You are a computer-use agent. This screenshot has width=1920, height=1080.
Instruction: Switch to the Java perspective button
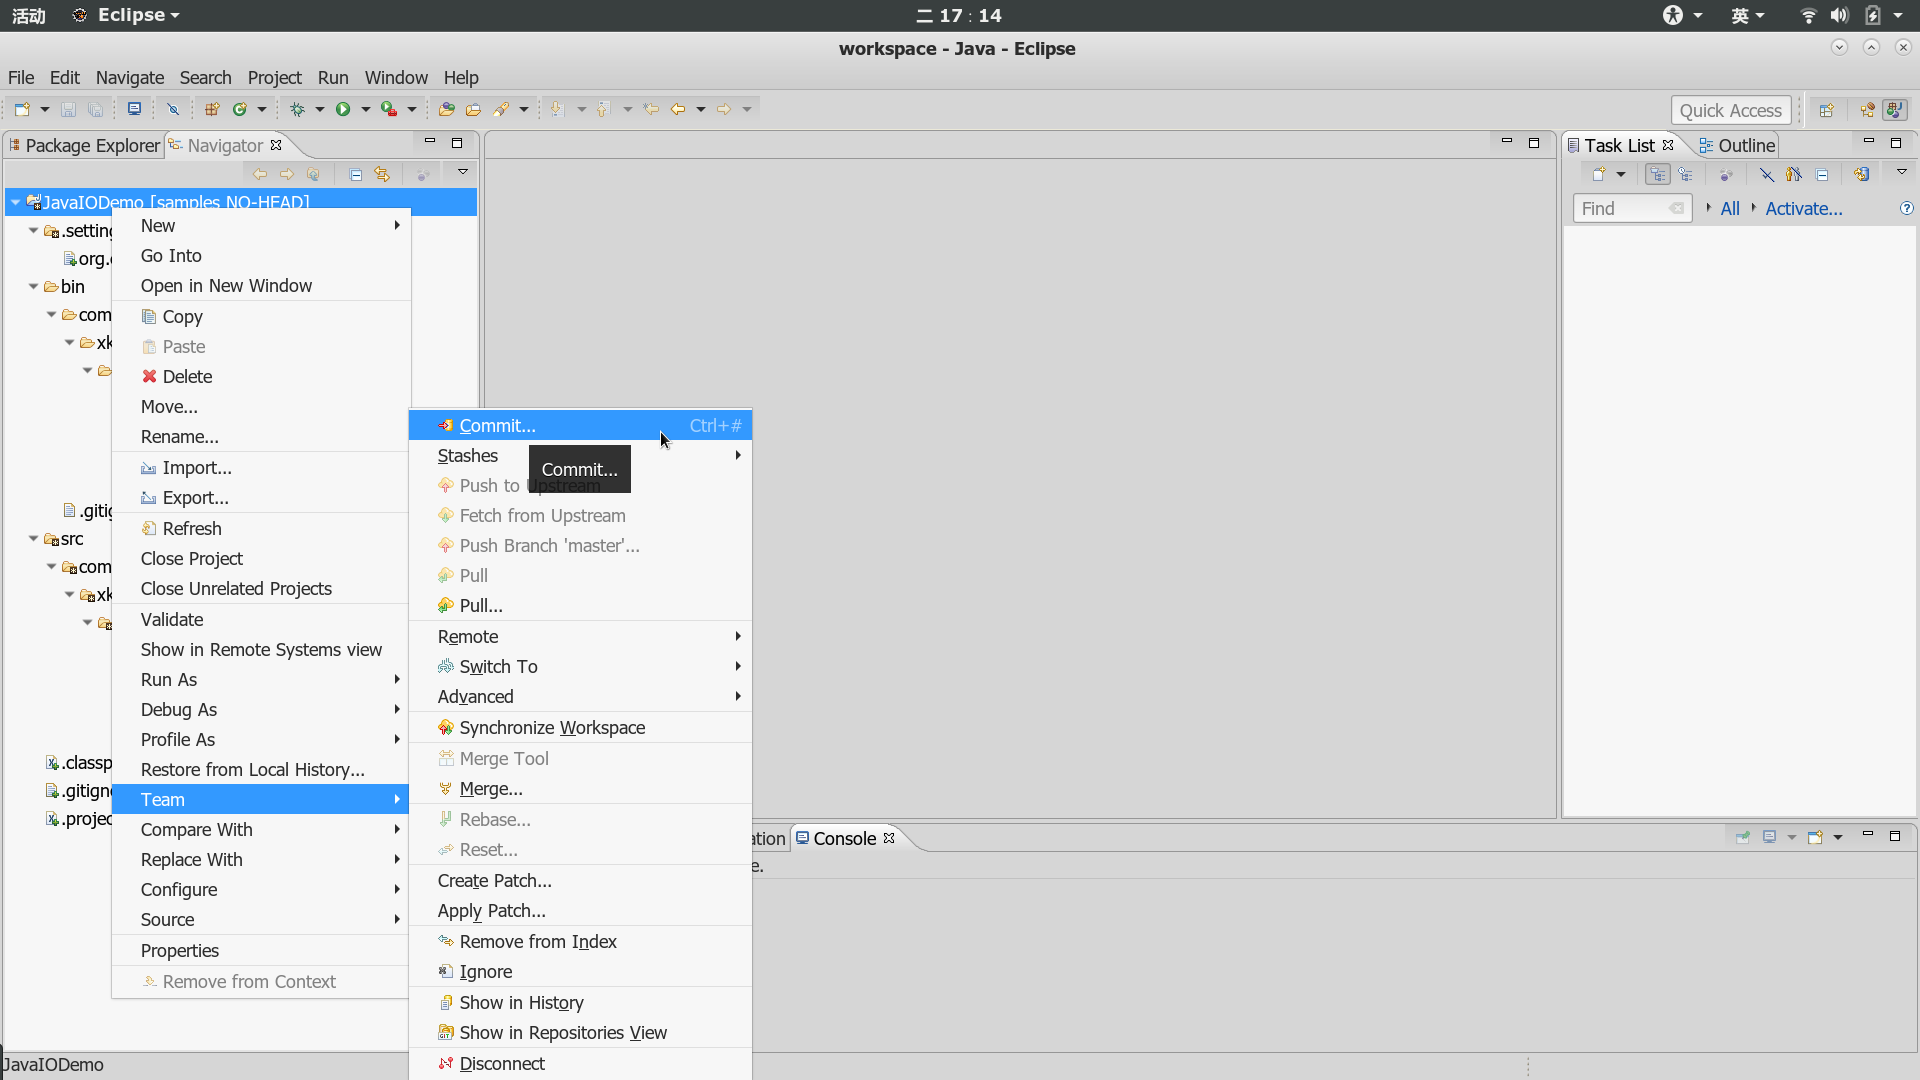[x=1895, y=110]
